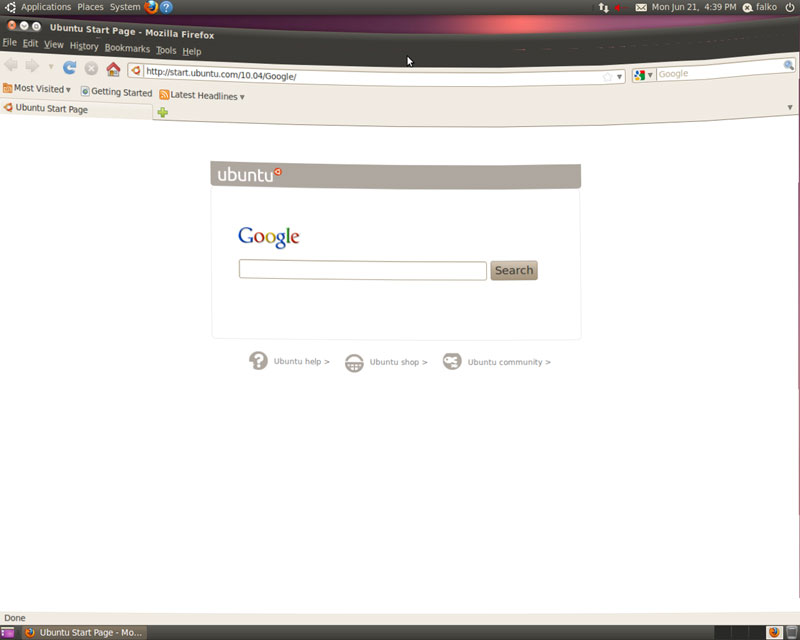Go to the home page
Screen dimensions: 800x640
click(x=113, y=69)
